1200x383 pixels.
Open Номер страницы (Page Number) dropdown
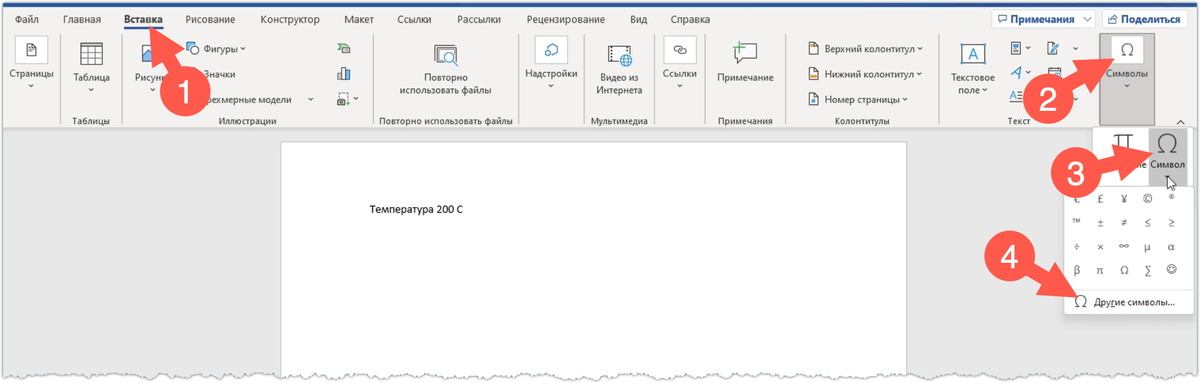857,98
